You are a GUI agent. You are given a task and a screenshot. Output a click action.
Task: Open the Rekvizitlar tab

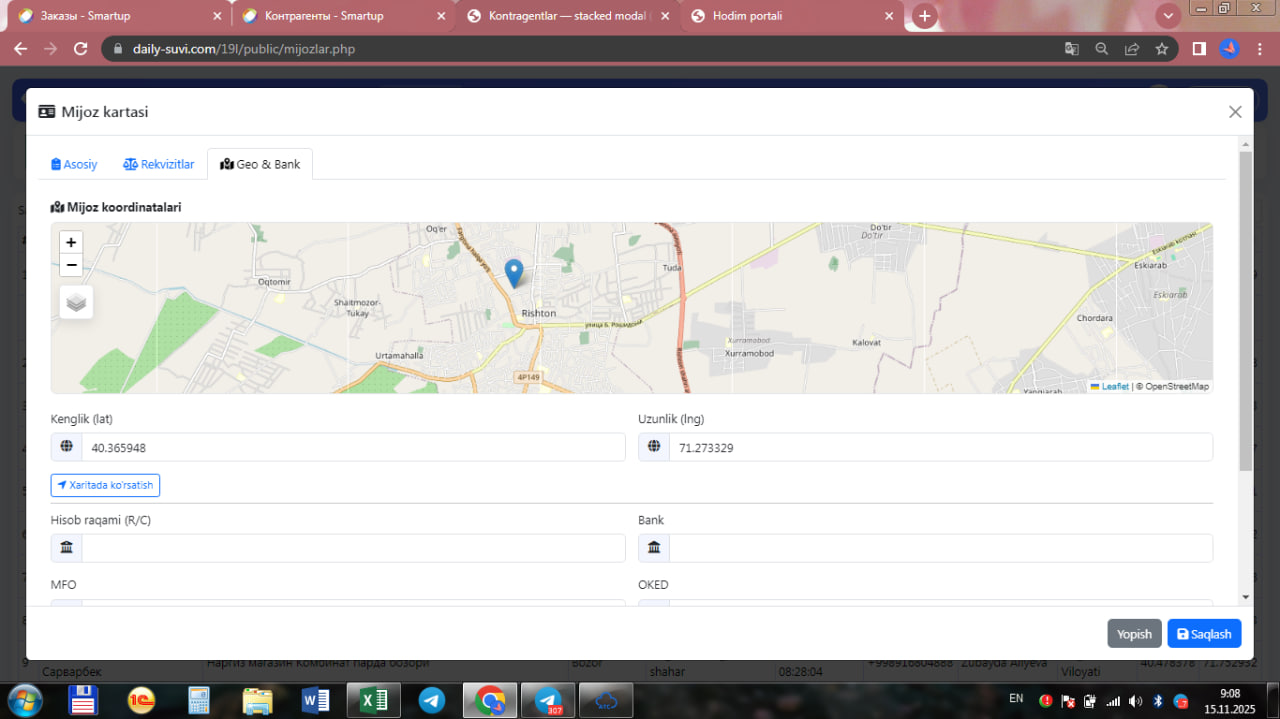coord(159,164)
